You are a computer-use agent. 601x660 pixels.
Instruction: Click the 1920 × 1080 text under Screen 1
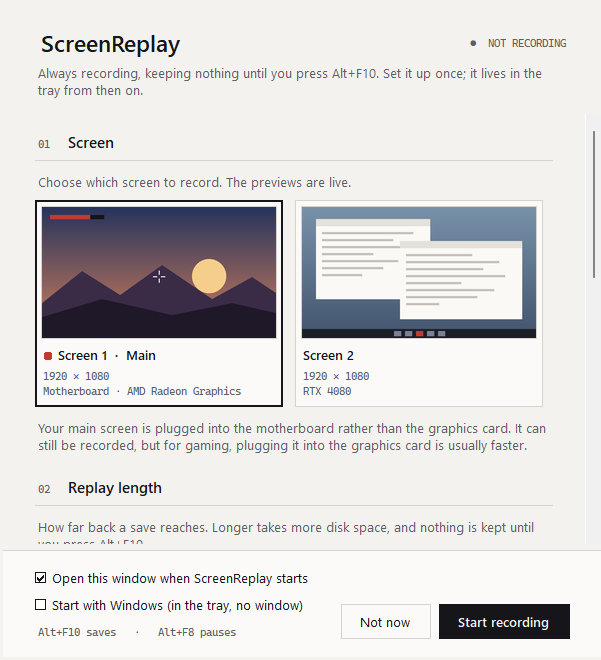point(76,376)
